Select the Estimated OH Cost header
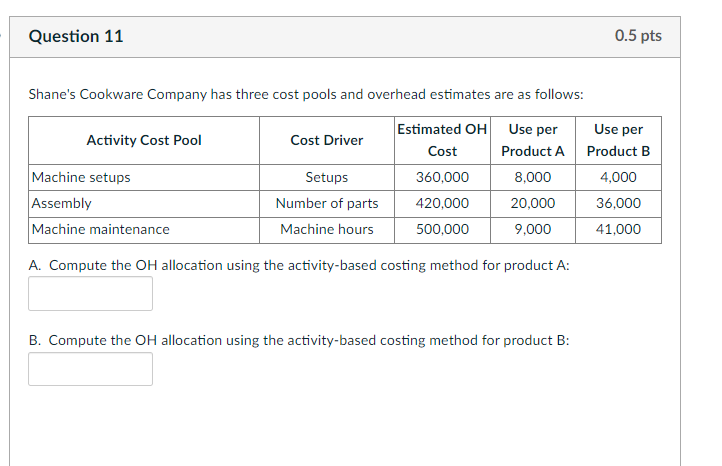722x466 pixels. click(x=442, y=140)
